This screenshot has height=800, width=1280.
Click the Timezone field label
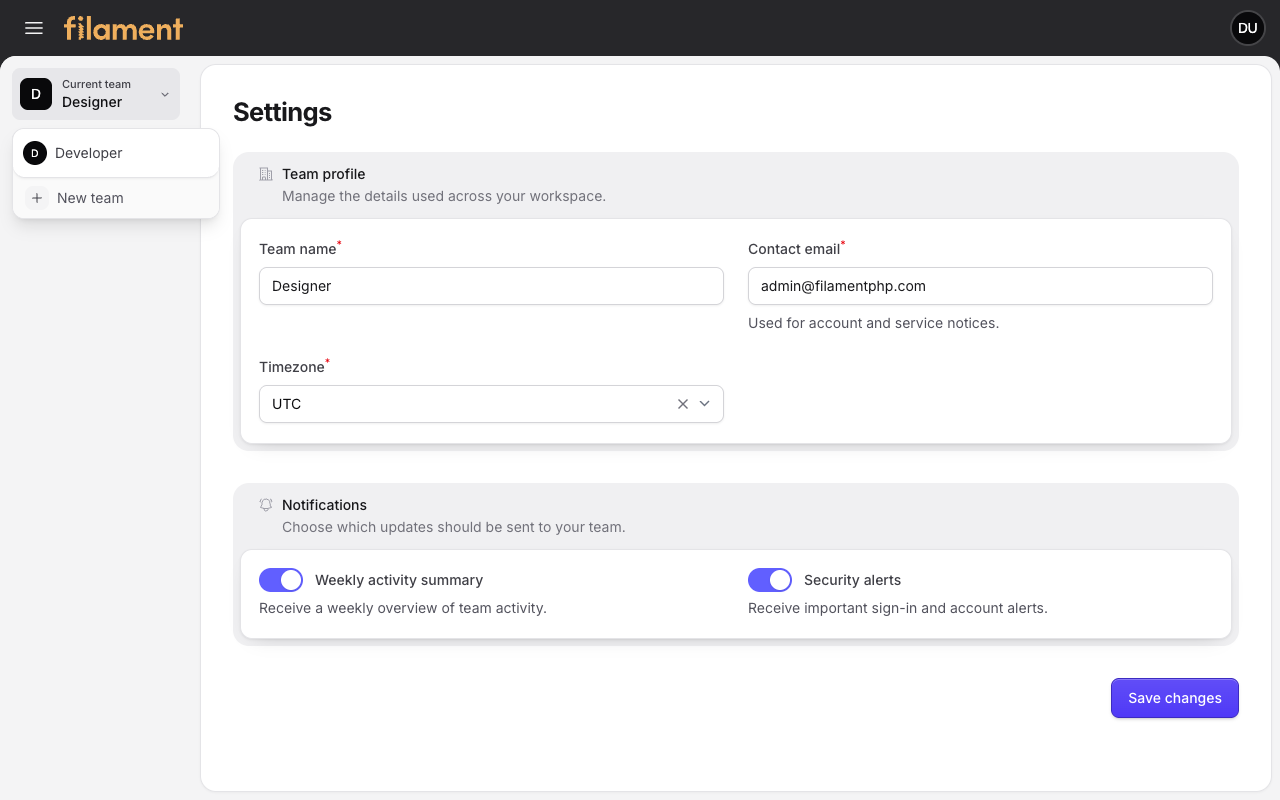coord(292,367)
